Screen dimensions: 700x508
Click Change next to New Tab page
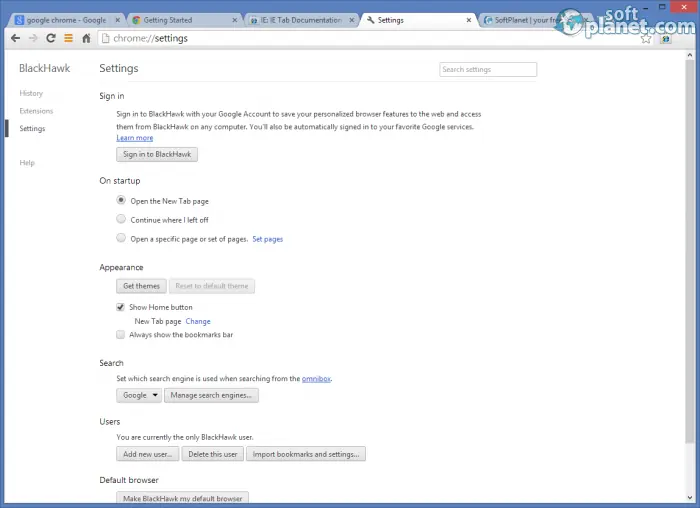click(x=198, y=321)
